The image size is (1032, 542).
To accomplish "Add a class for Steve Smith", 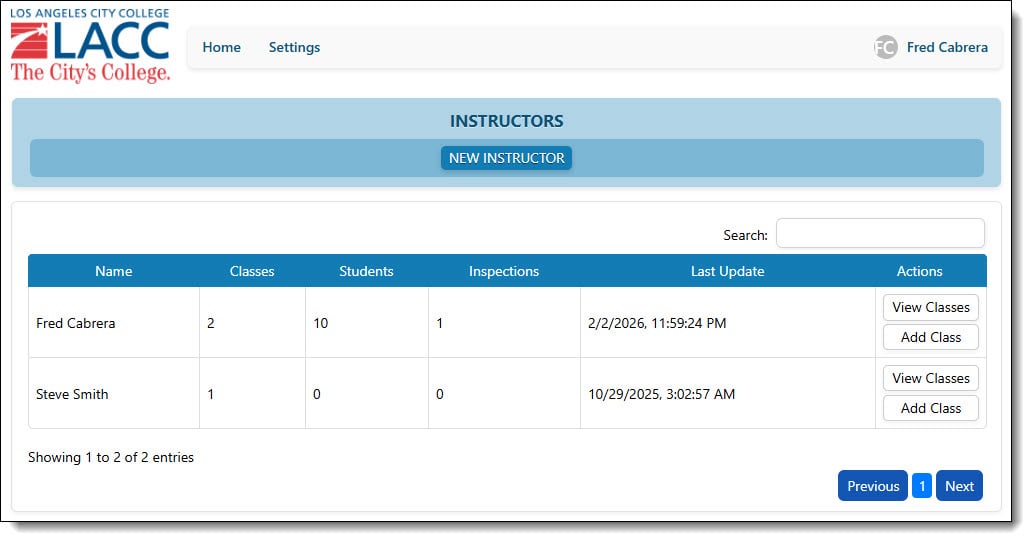I will click(x=930, y=408).
